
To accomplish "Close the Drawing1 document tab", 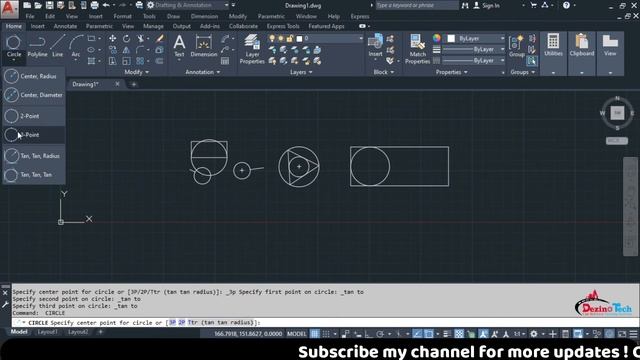I will click(x=117, y=84).
